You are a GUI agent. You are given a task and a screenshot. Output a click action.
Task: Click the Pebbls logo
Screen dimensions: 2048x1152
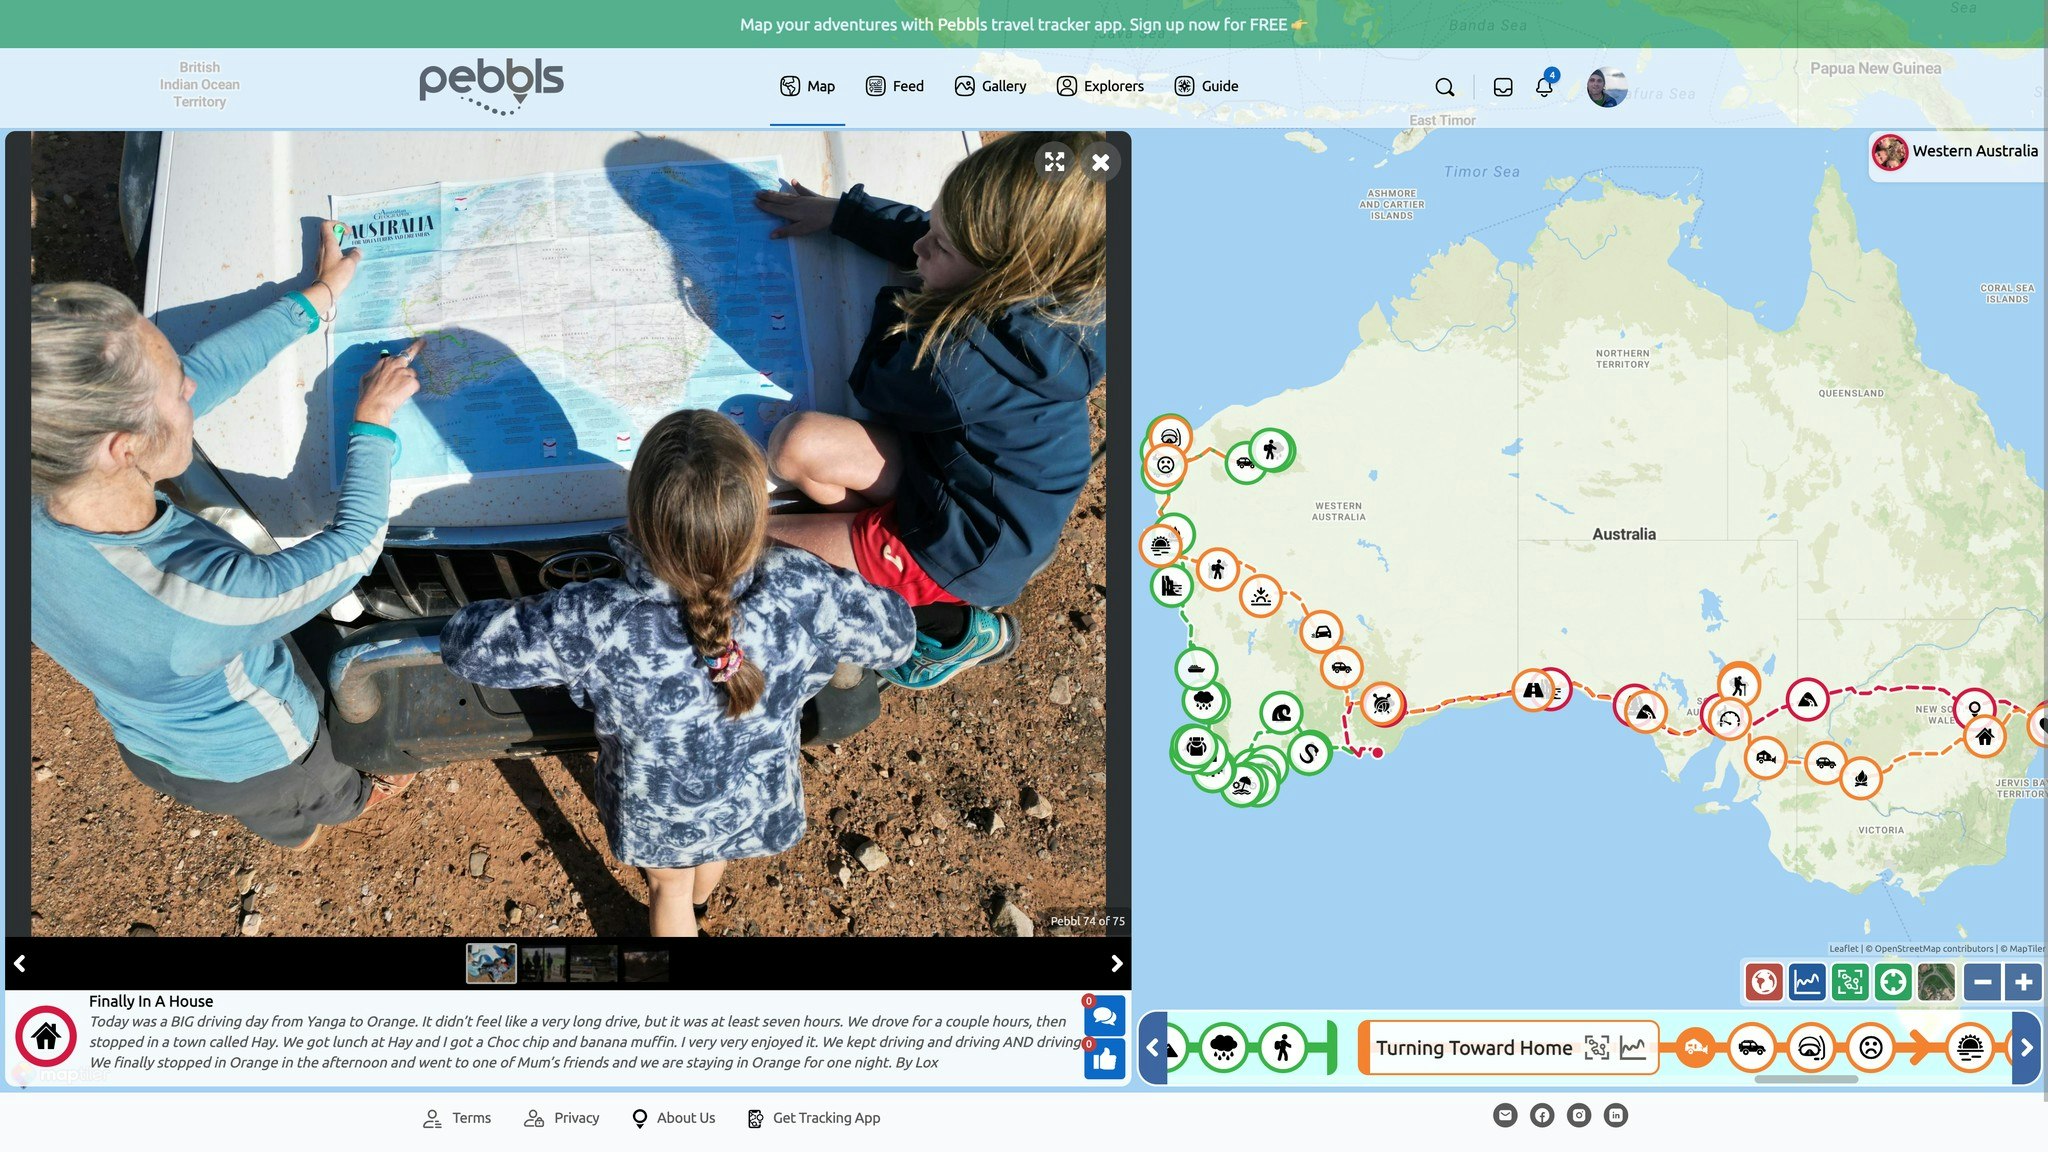491,85
